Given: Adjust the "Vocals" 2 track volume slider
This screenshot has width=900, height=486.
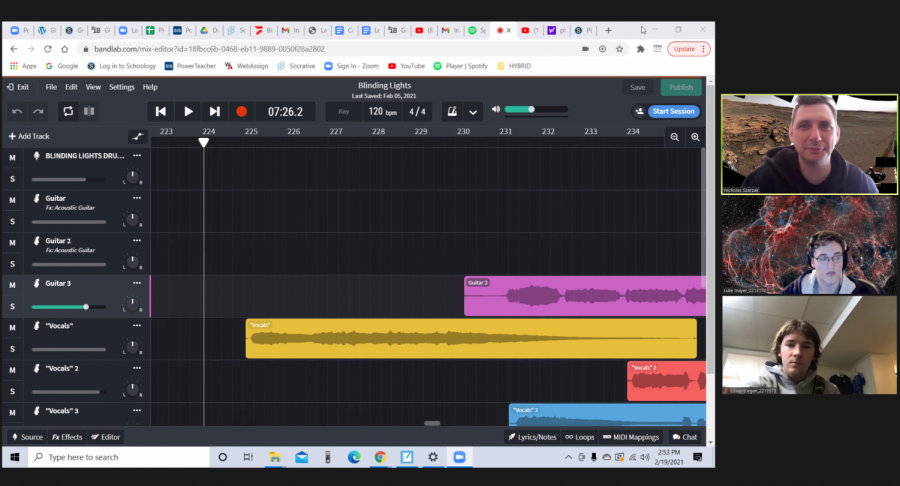Looking at the screenshot, I should coord(69,392).
